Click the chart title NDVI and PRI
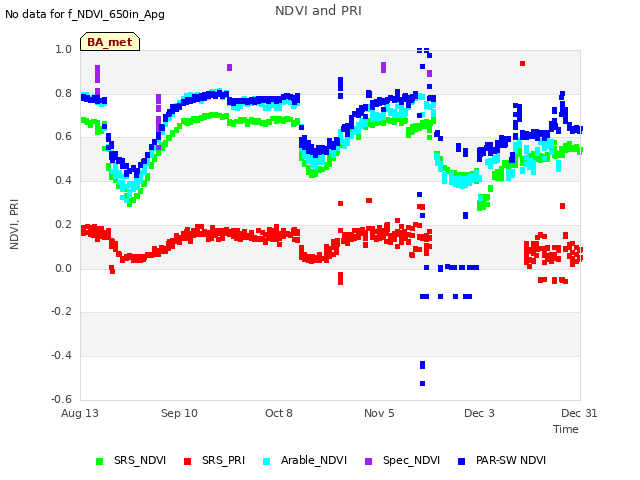 click(318, 11)
